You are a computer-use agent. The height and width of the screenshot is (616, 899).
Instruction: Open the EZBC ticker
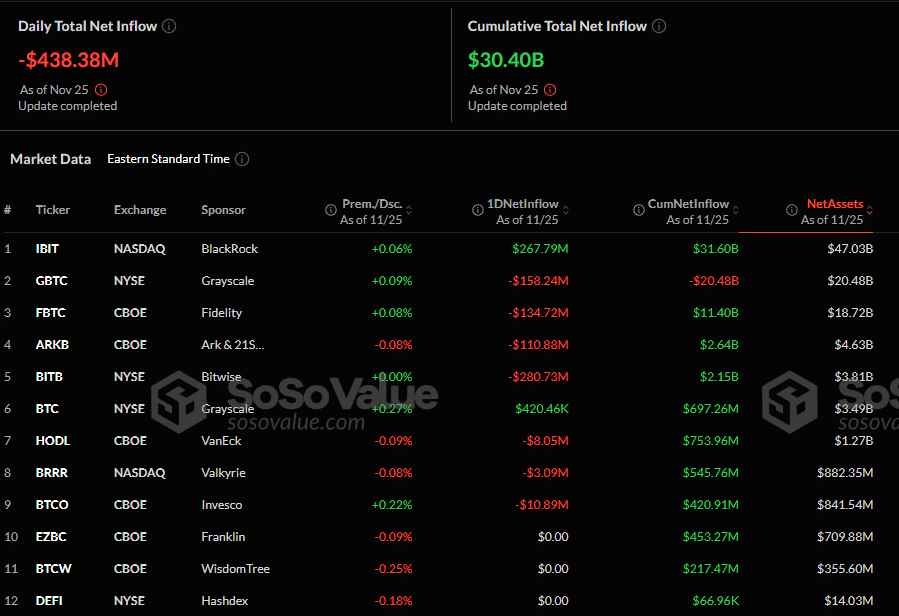click(51, 537)
